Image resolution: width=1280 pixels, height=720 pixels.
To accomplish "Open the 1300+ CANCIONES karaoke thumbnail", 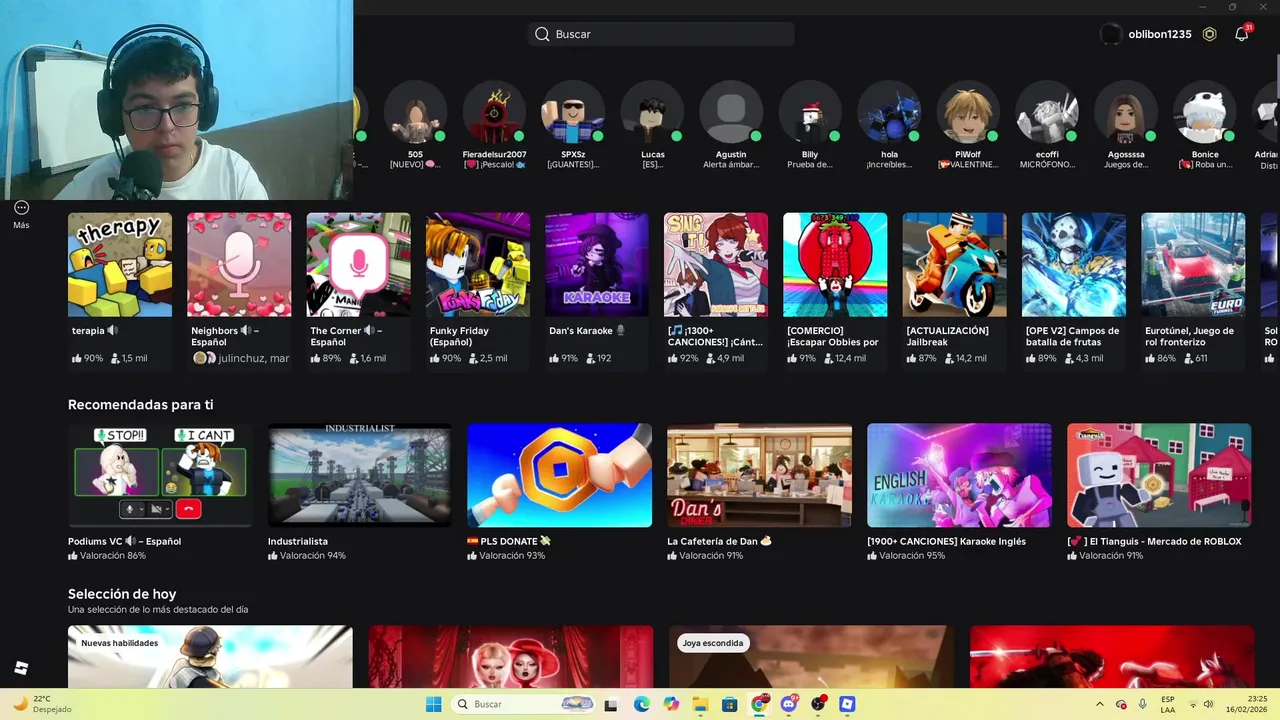I will click(716, 265).
